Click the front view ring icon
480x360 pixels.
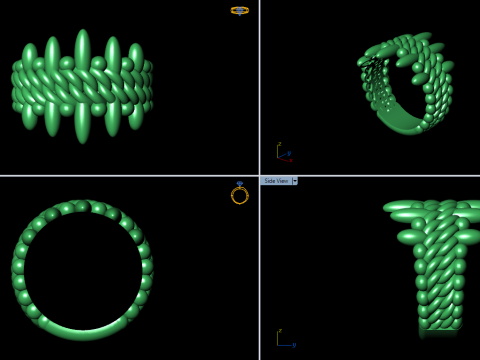[x=240, y=11]
